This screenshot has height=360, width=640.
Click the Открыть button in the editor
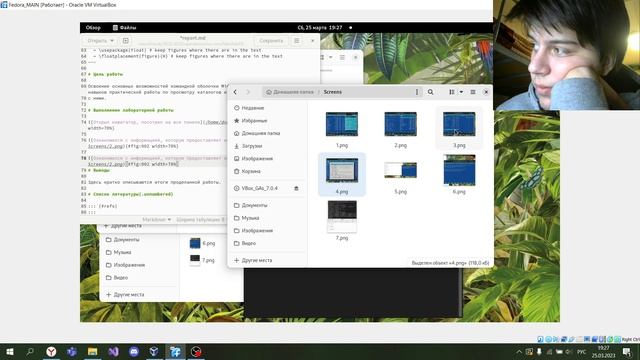coord(96,40)
